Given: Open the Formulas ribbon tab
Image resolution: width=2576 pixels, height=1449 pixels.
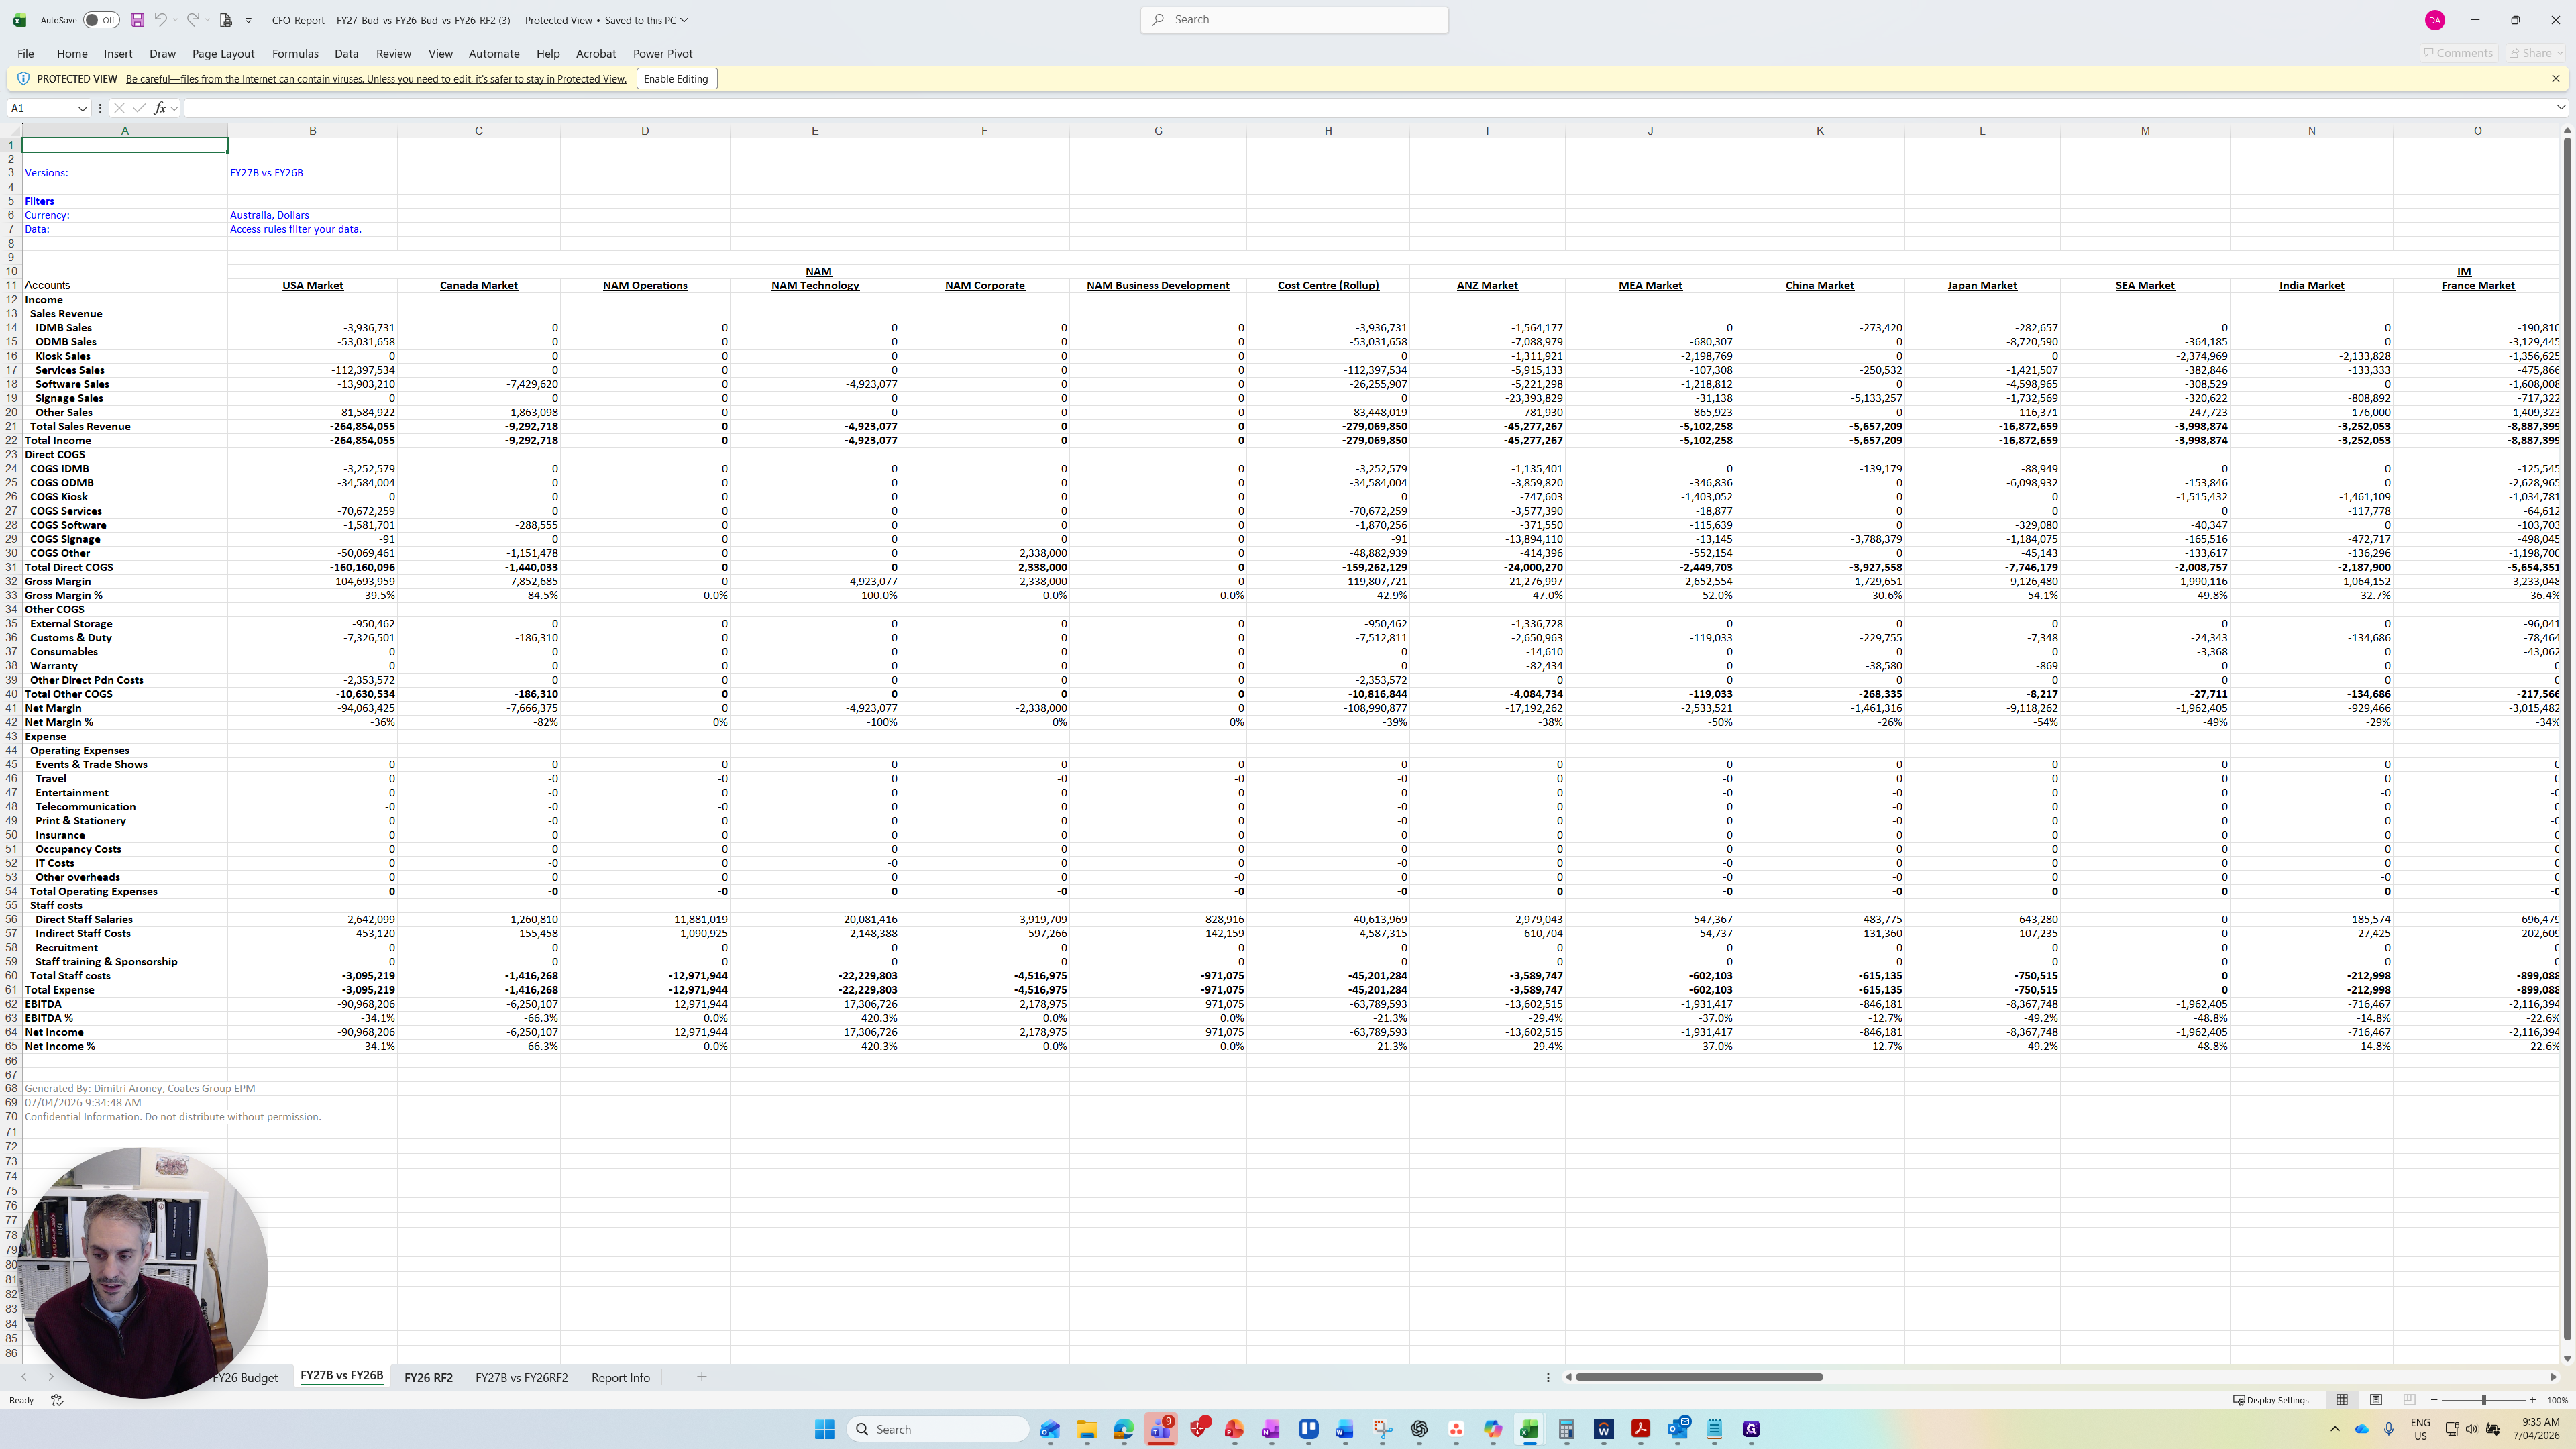Looking at the screenshot, I should click(x=295, y=54).
